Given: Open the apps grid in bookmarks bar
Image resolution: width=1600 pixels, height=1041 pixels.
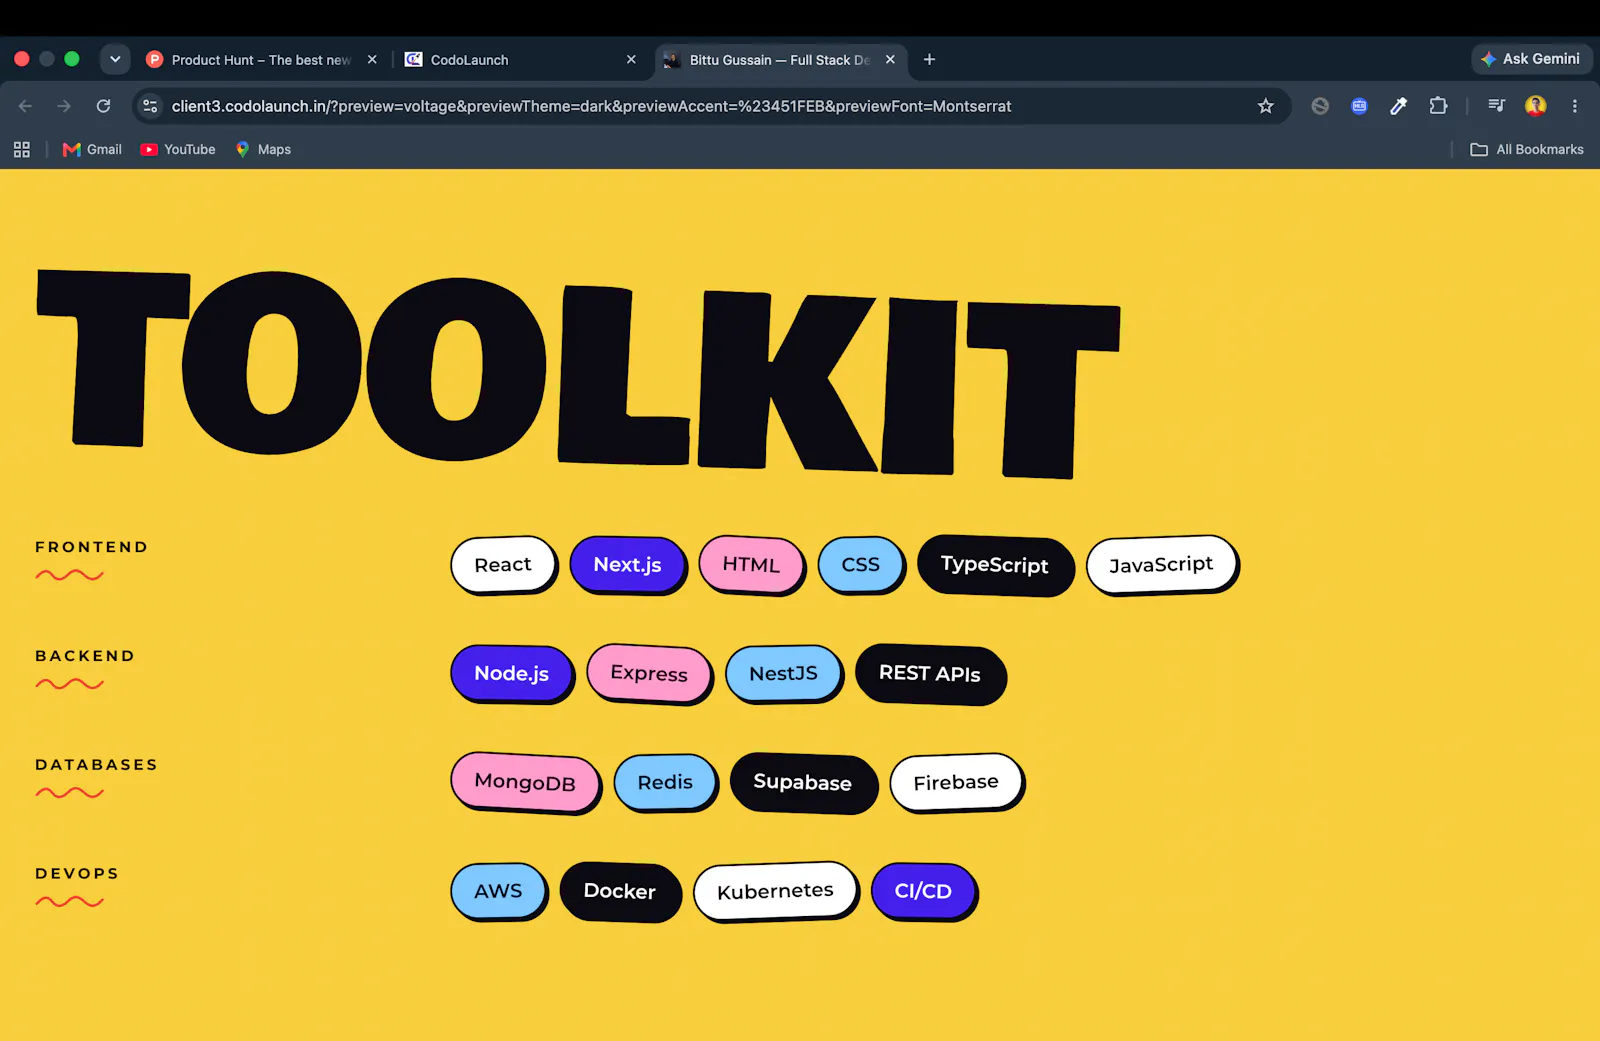Looking at the screenshot, I should click(x=22, y=149).
